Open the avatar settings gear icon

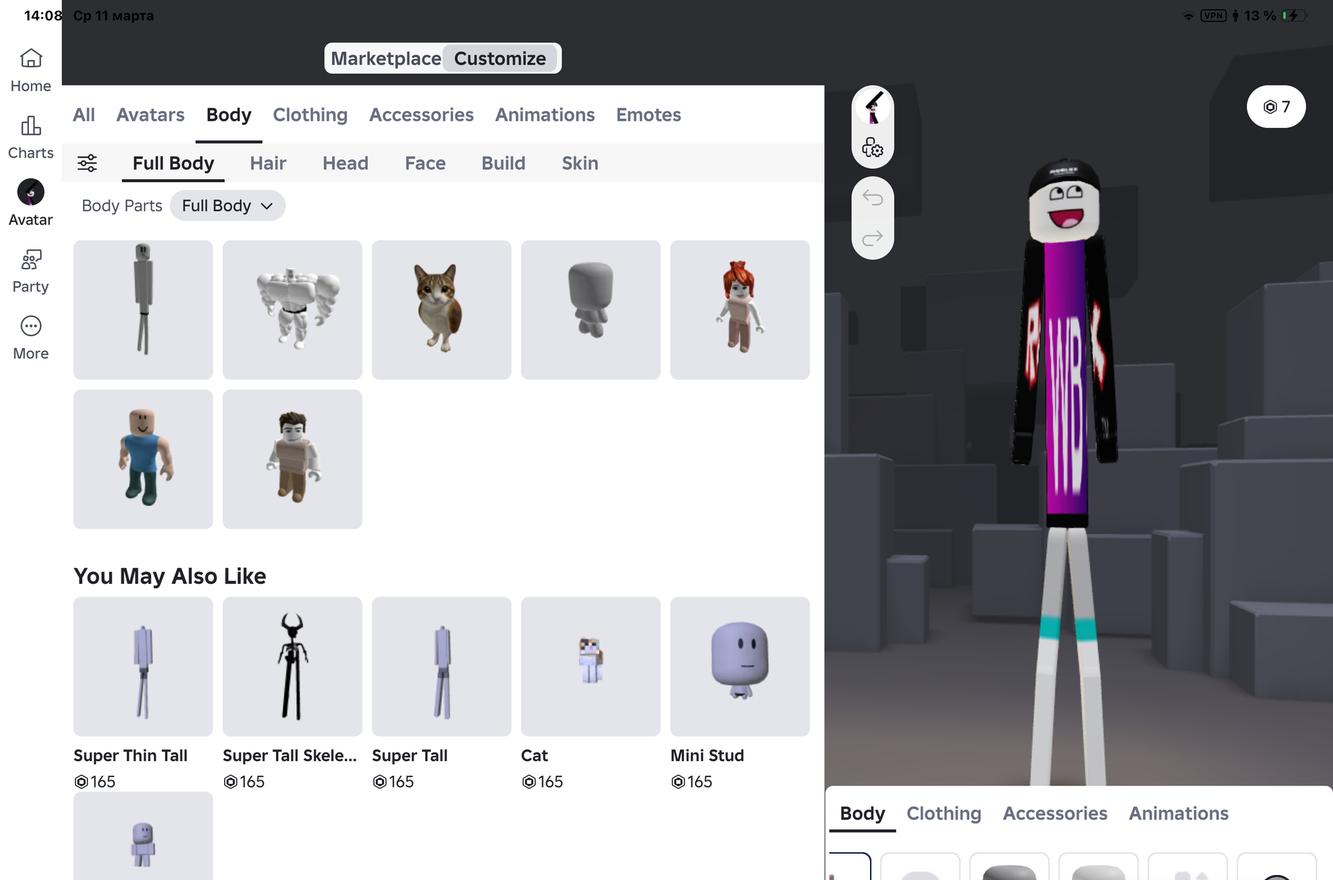point(872,148)
